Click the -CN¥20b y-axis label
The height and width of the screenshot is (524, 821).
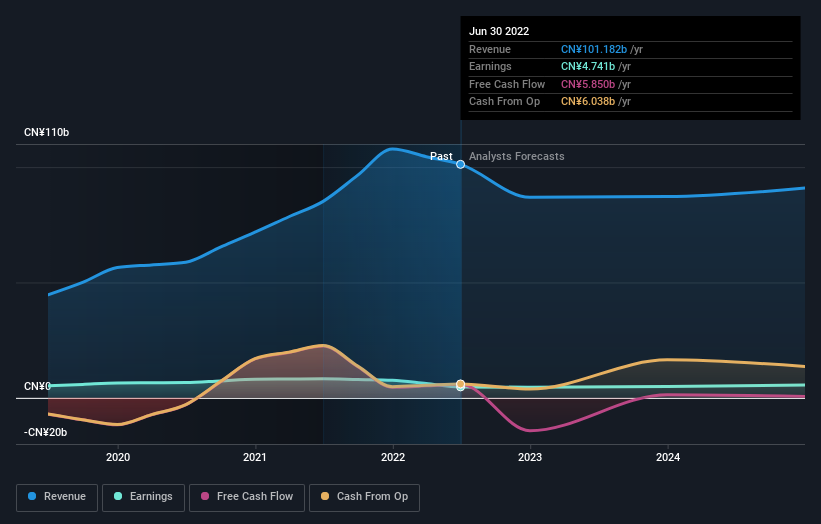[46, 432]
